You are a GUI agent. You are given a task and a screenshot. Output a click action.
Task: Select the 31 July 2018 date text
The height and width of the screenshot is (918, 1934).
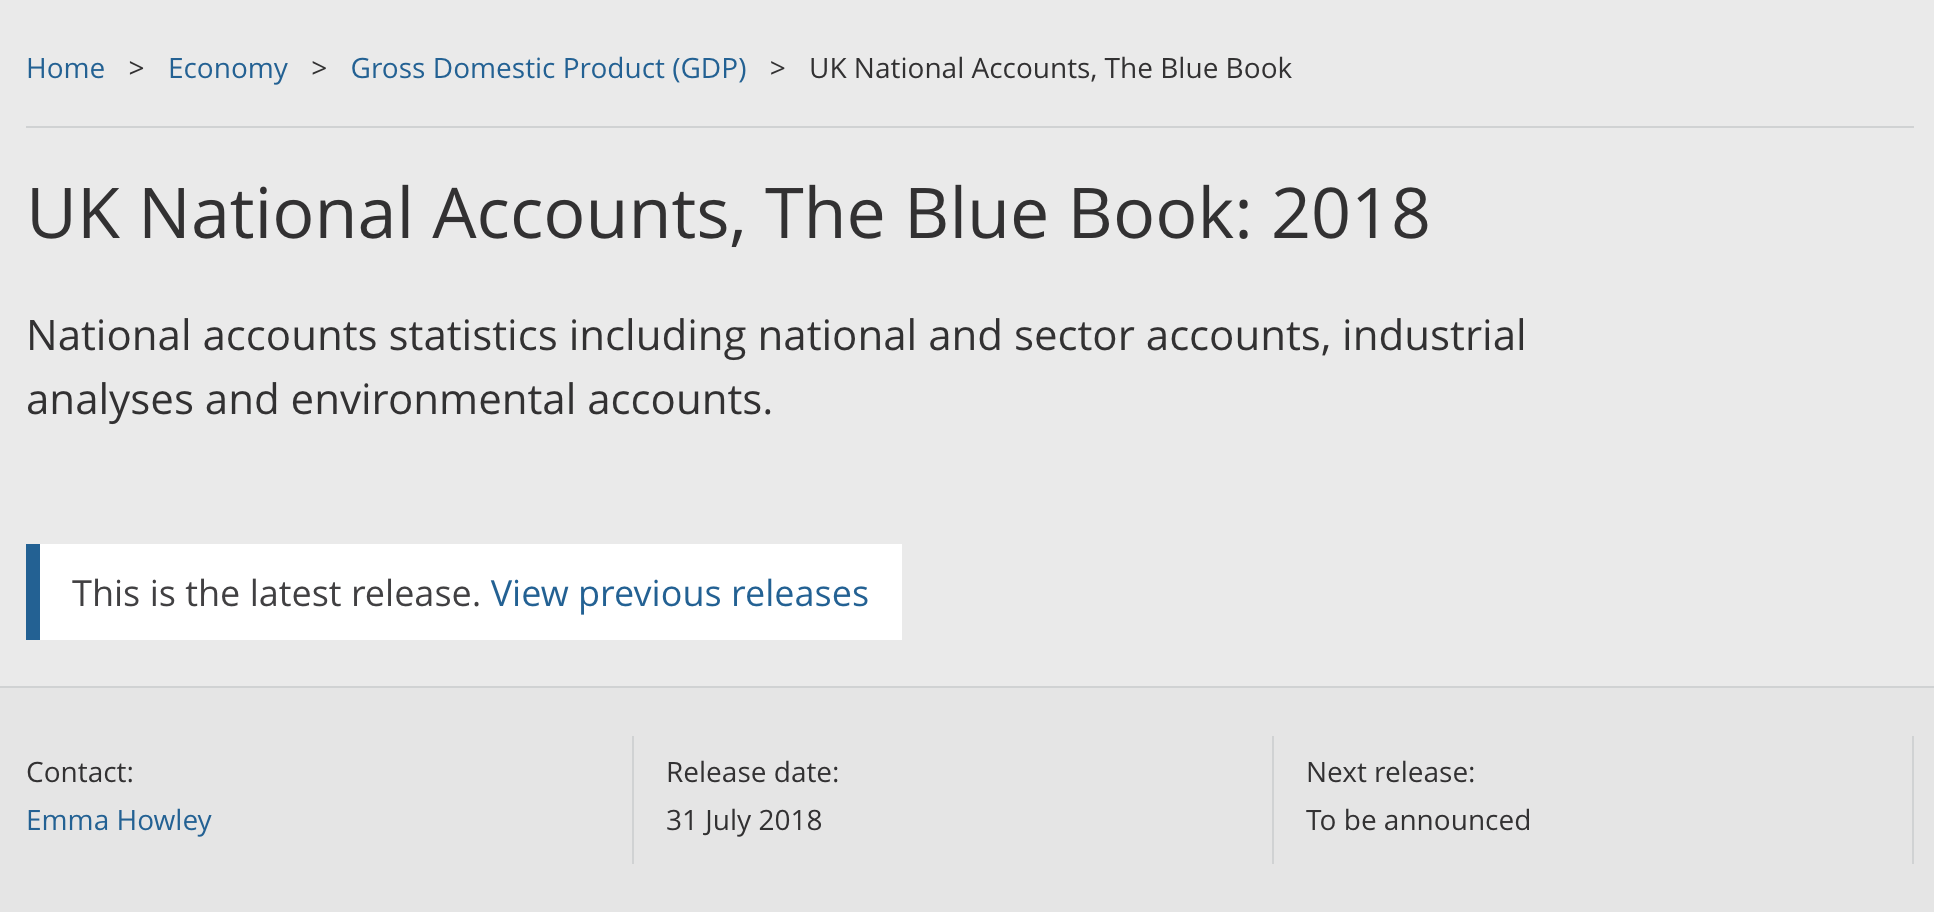(744, 820)
